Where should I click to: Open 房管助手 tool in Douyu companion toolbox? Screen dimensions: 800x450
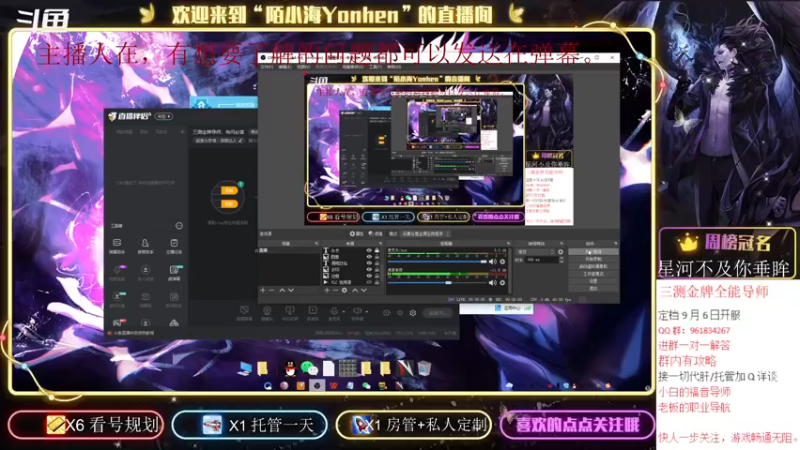(x=145, y=245)
